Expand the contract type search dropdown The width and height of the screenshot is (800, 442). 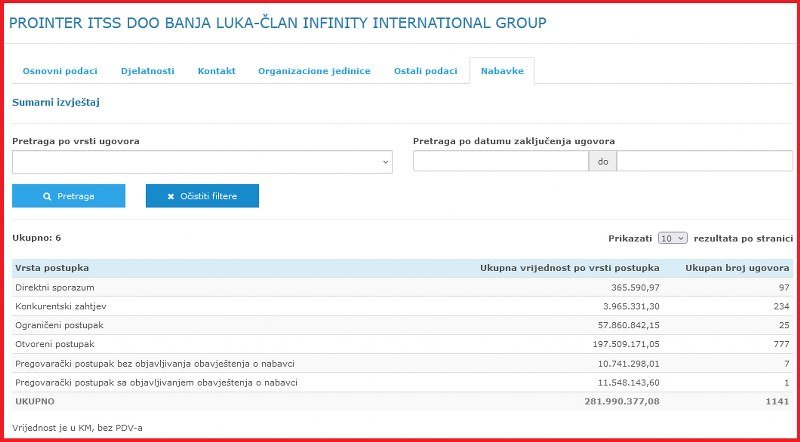(203, 162)
